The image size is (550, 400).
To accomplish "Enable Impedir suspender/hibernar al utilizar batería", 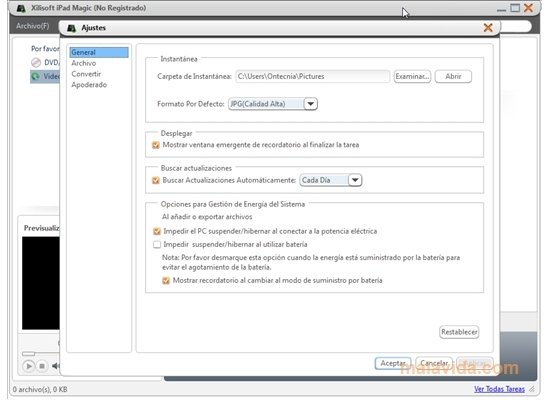I will tap(157, 244).
